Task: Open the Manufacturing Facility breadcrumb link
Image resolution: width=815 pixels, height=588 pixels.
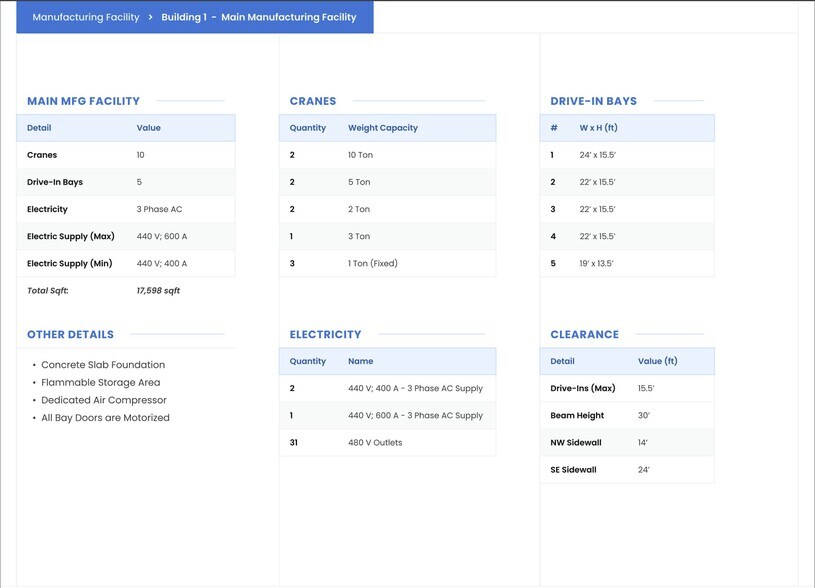Action: [x=86, y=17]
